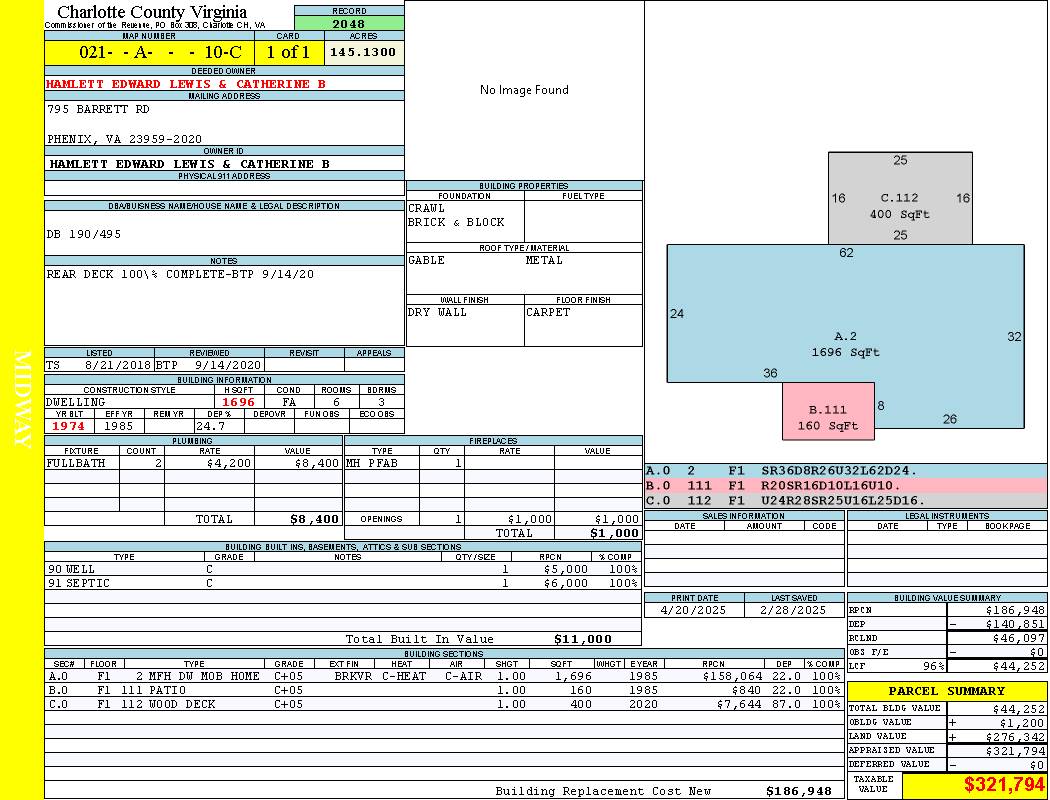Screen dimensions: 1050x800
Task: Click the No Image Found placeholder
Action: [524, 90]
